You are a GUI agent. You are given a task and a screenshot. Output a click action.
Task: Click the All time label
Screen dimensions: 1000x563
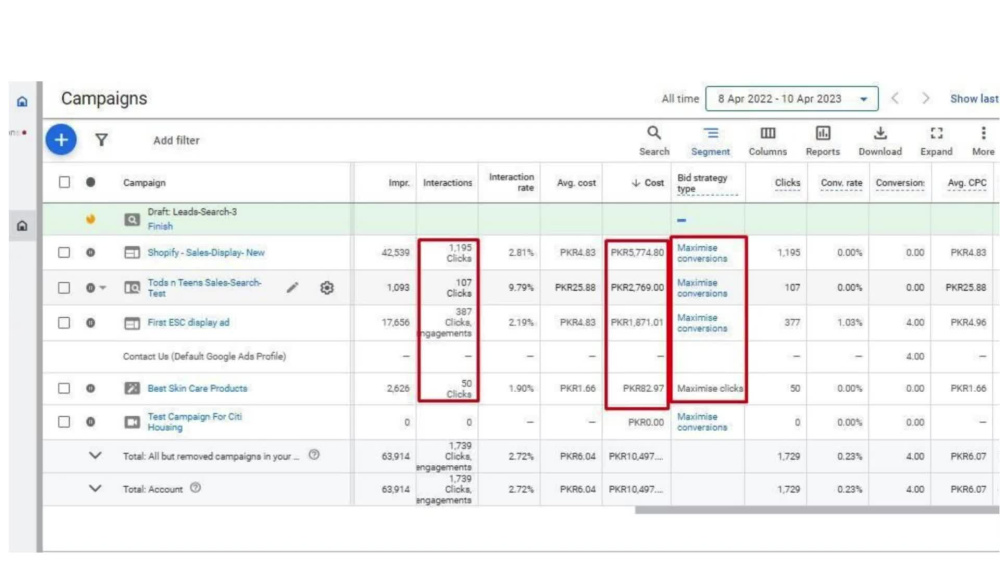click(680, 99)
